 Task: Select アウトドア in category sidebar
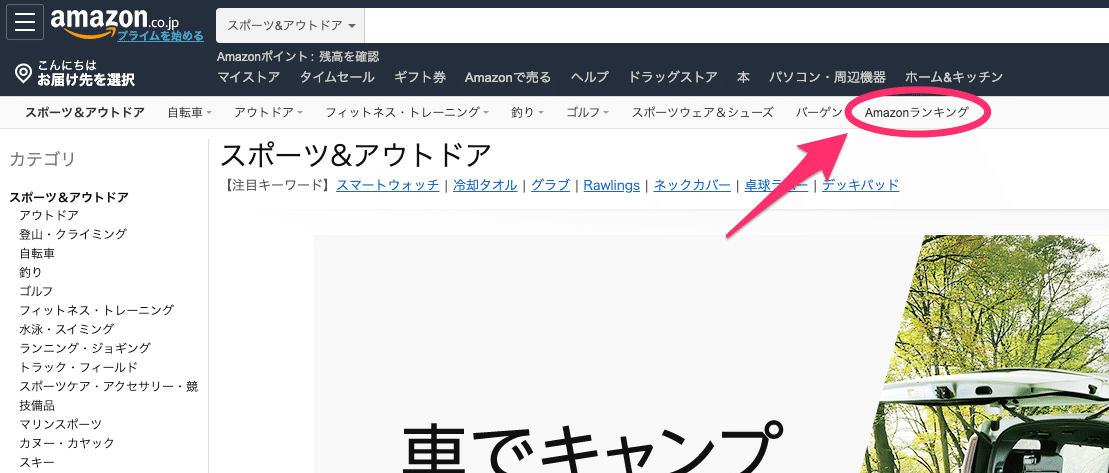tap(49, 215)
